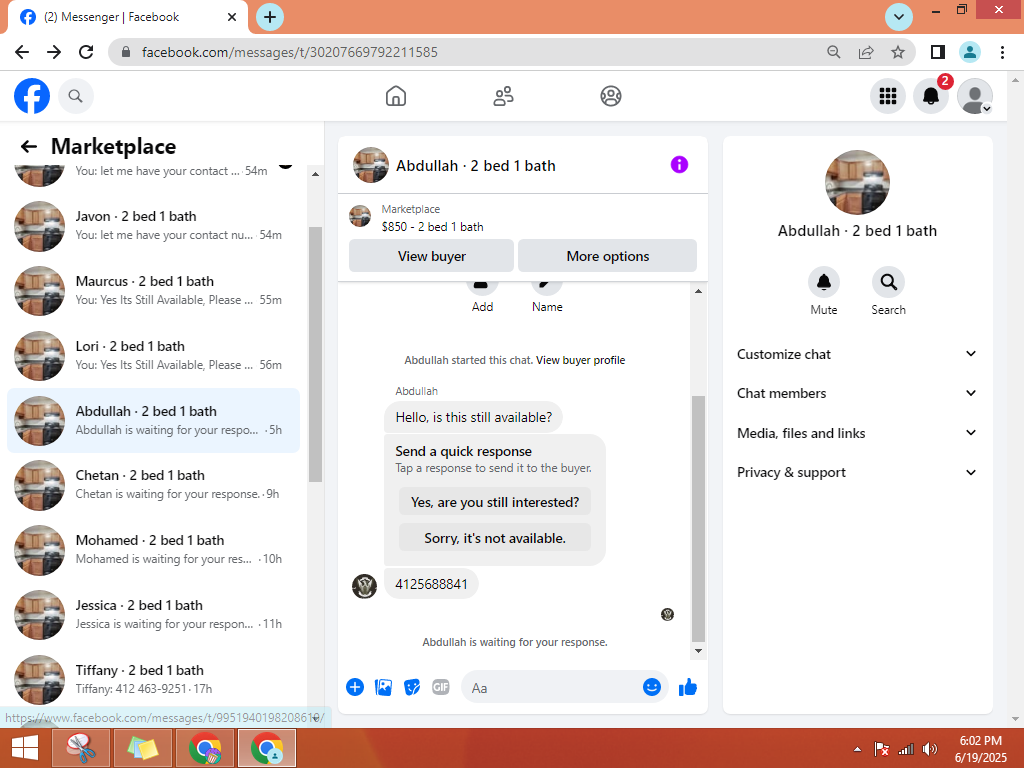Image resolution: width=1024 pixels, height=768 pixels.
Task: Open Javon conversation
Action: pos(153,226)
